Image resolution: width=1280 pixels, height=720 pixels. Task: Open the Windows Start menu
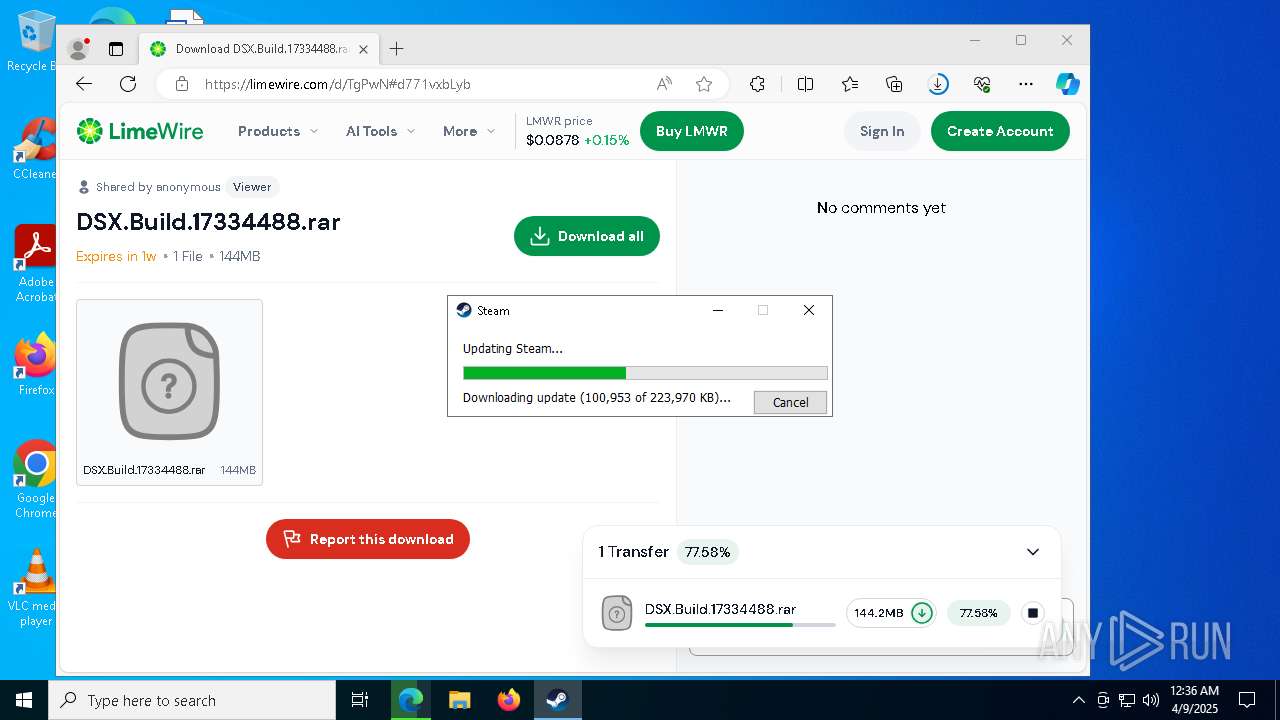(24, 700)
